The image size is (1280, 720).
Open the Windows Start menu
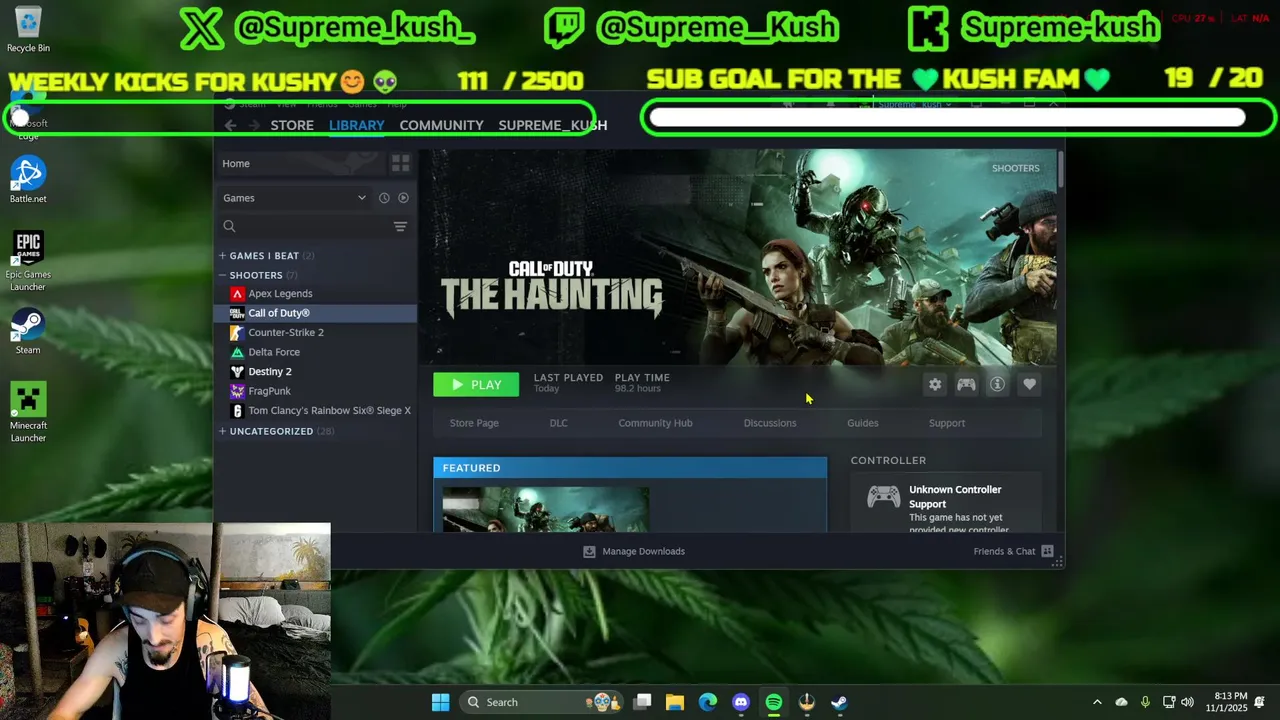point(440,702)
